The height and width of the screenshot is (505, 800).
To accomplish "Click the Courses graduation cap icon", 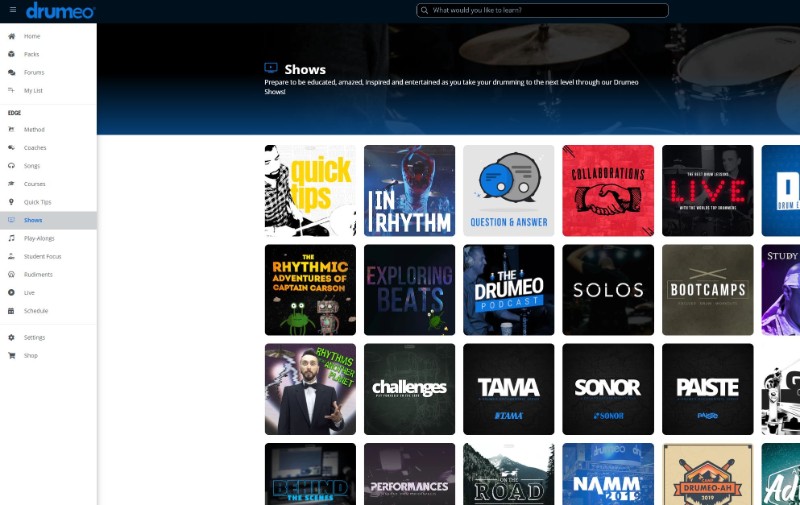I will coord(11,184).
